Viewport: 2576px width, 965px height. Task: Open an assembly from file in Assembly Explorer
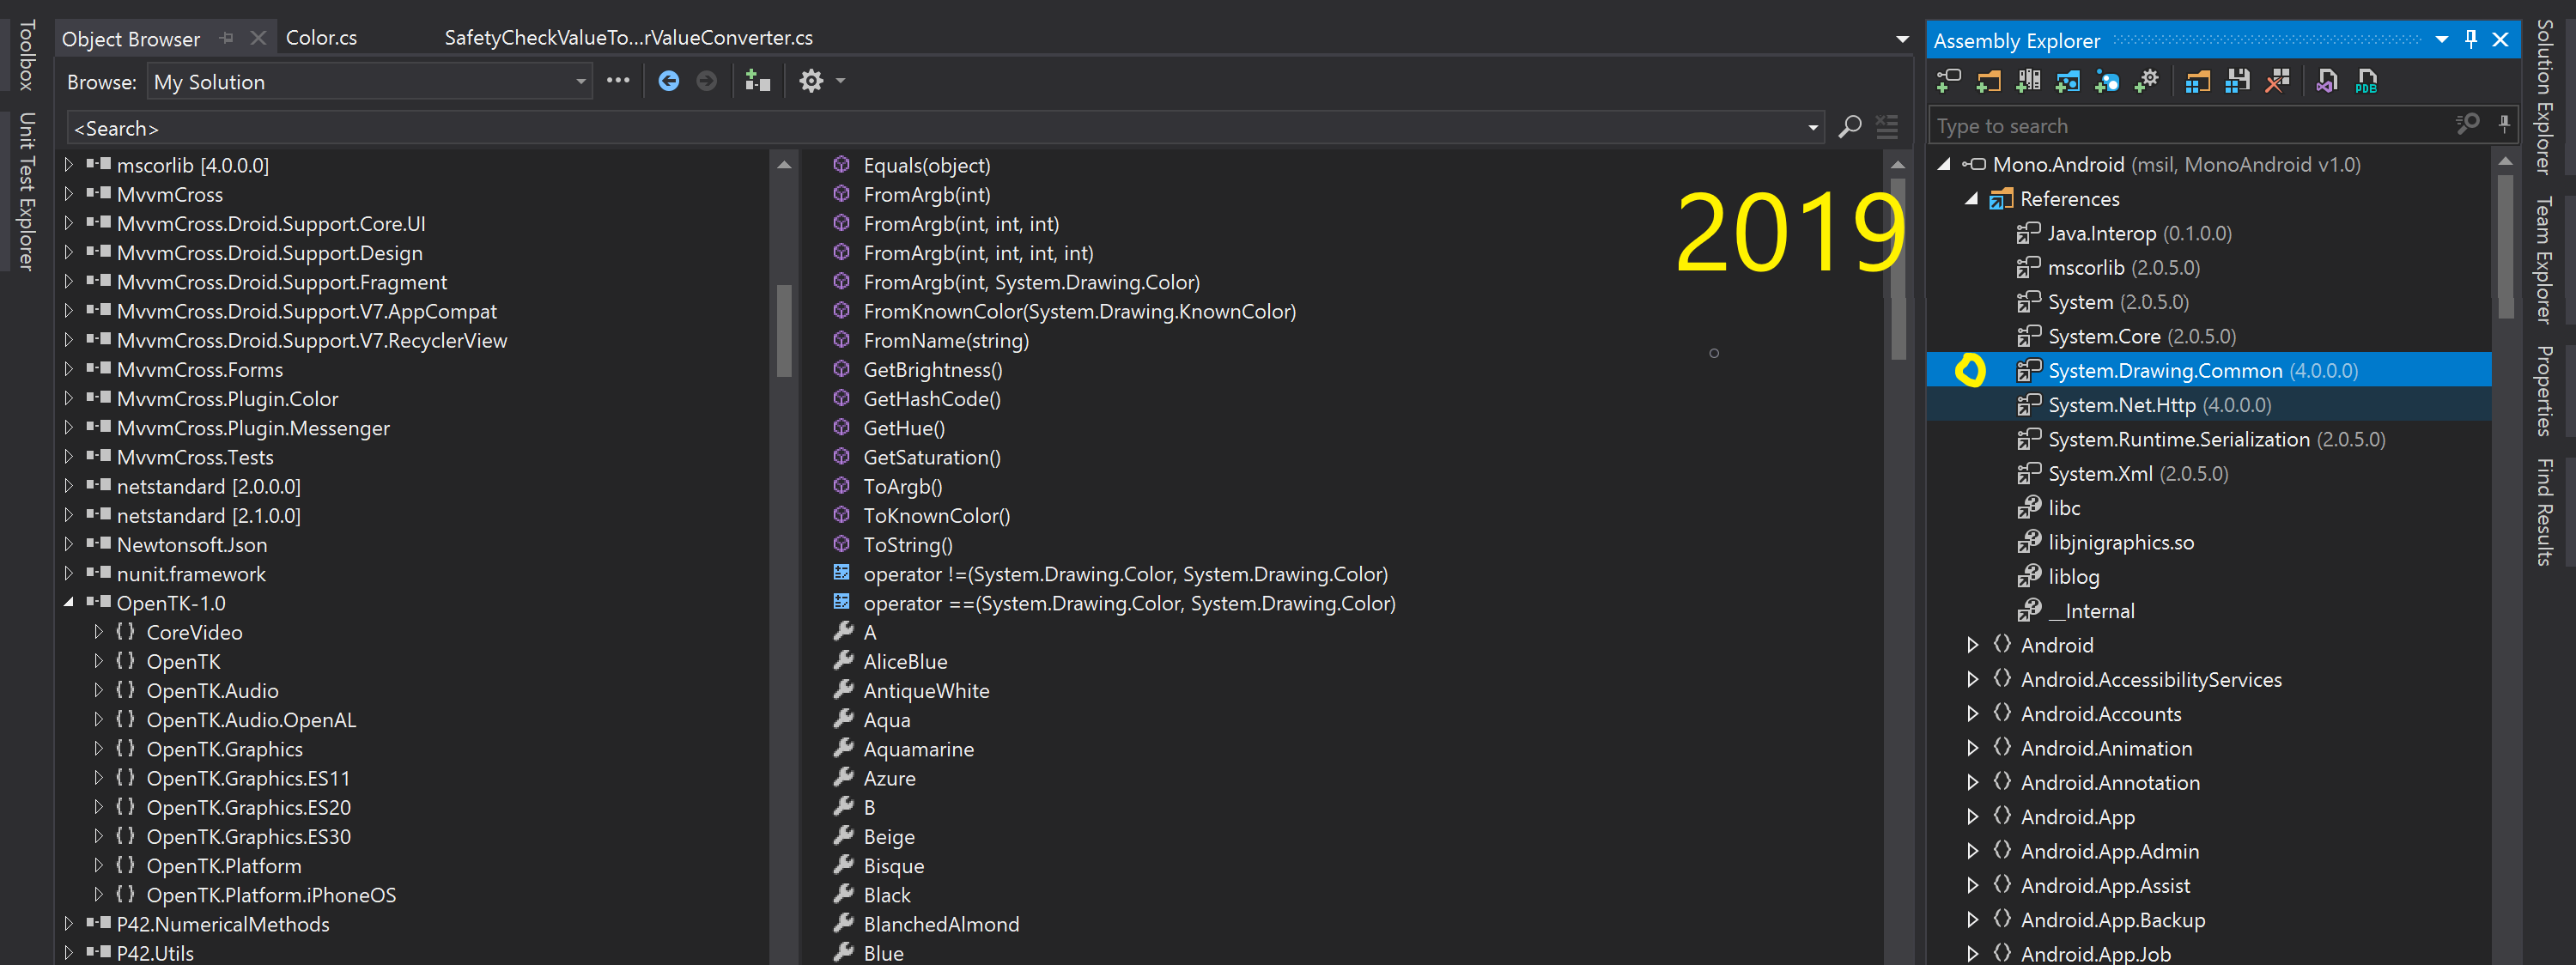[1948, 81]
